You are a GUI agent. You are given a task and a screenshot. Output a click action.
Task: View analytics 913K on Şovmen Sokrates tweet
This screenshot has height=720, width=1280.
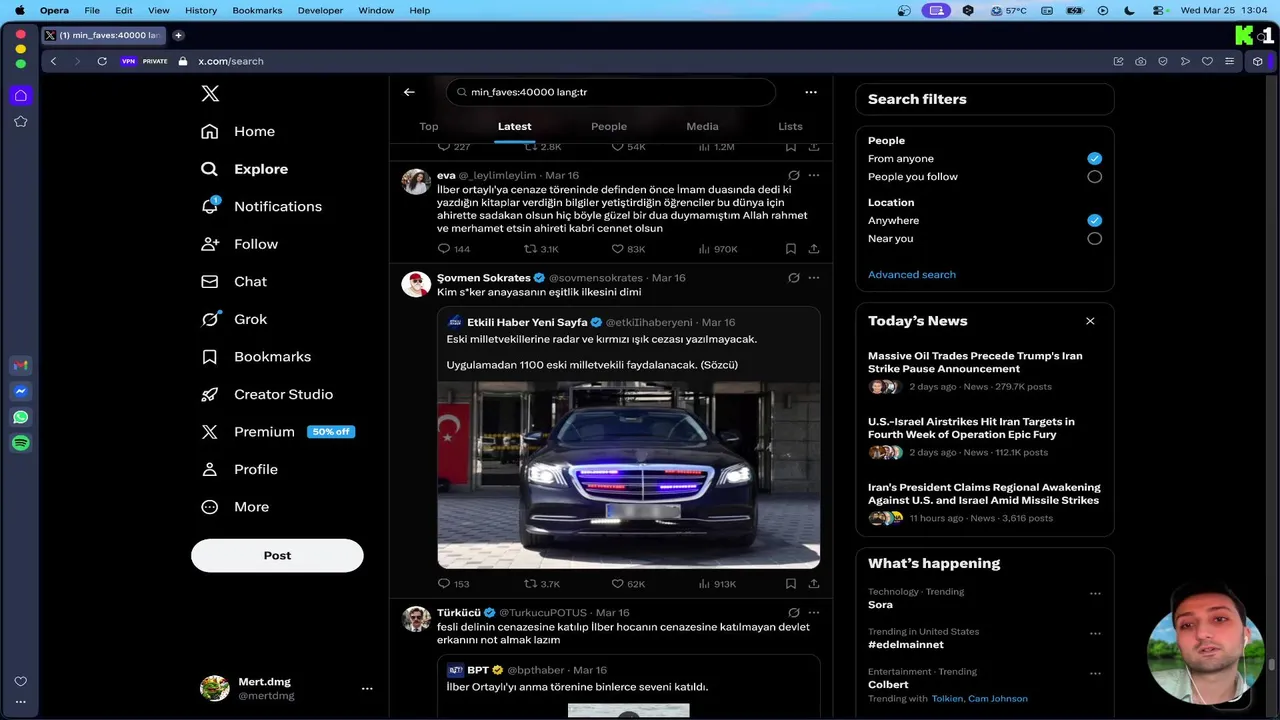click(717, 584)
